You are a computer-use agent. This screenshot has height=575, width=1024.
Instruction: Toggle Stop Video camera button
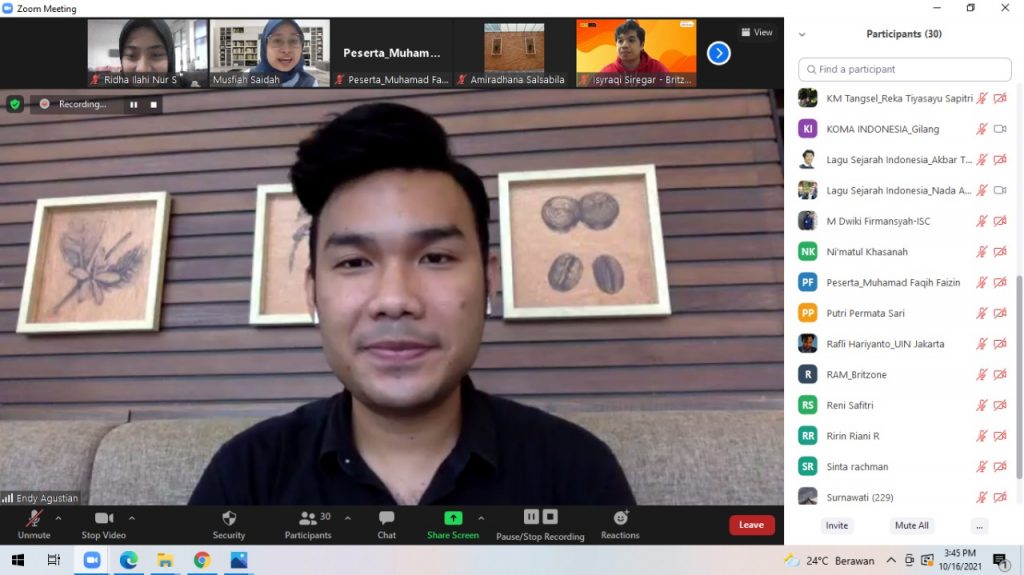point(104,519)
